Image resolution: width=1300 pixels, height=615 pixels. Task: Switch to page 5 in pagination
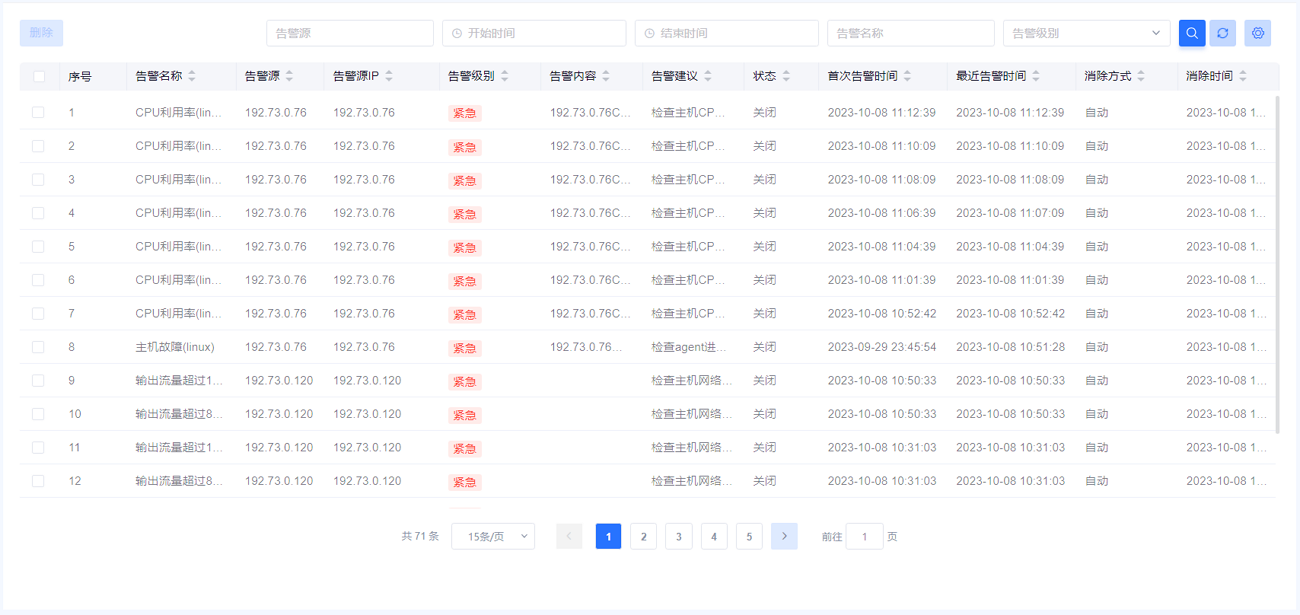(749, 537)
